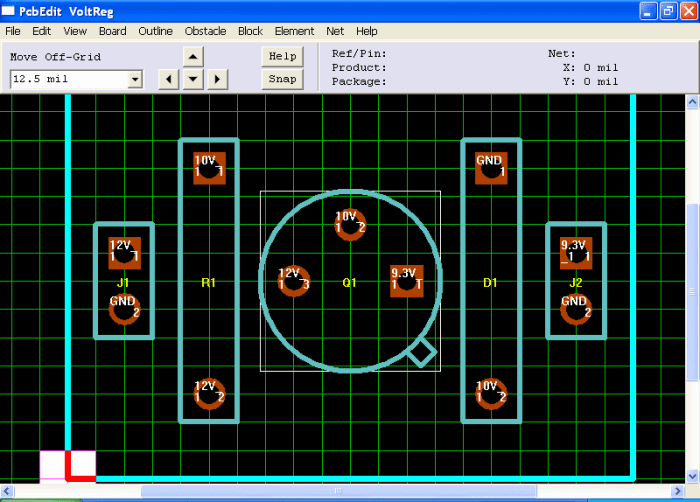Close the PcbEdit window

(689, 11)
